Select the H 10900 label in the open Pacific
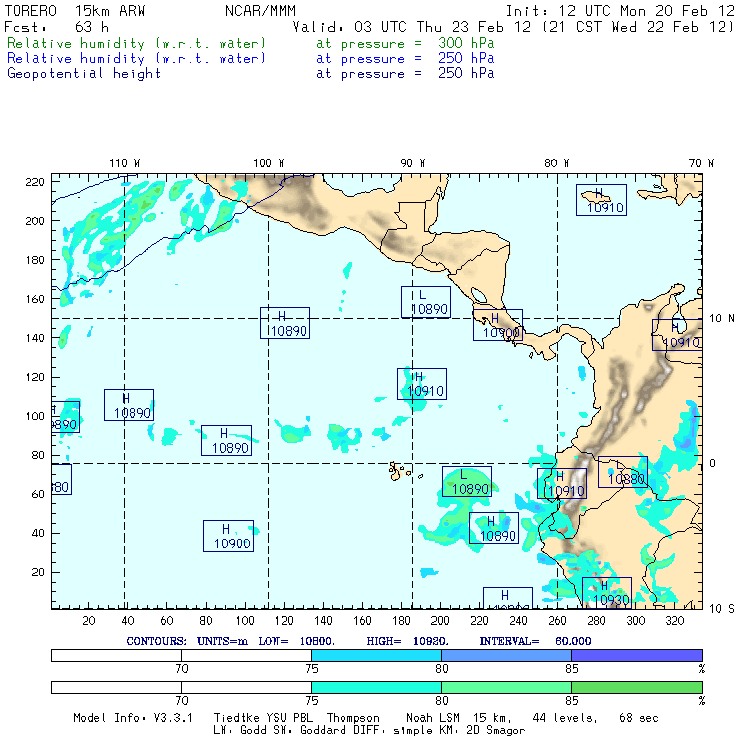 tap(228, 536)
